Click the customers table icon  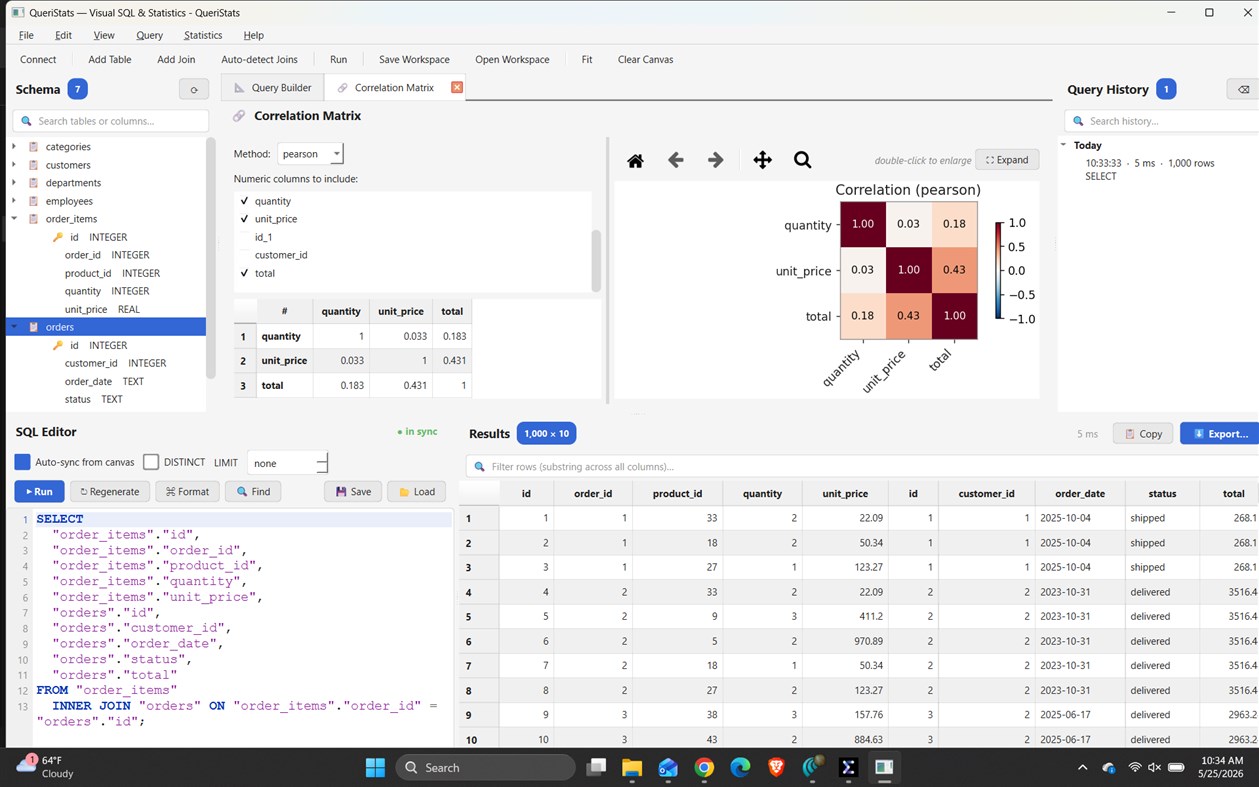[x=34, y=165]
